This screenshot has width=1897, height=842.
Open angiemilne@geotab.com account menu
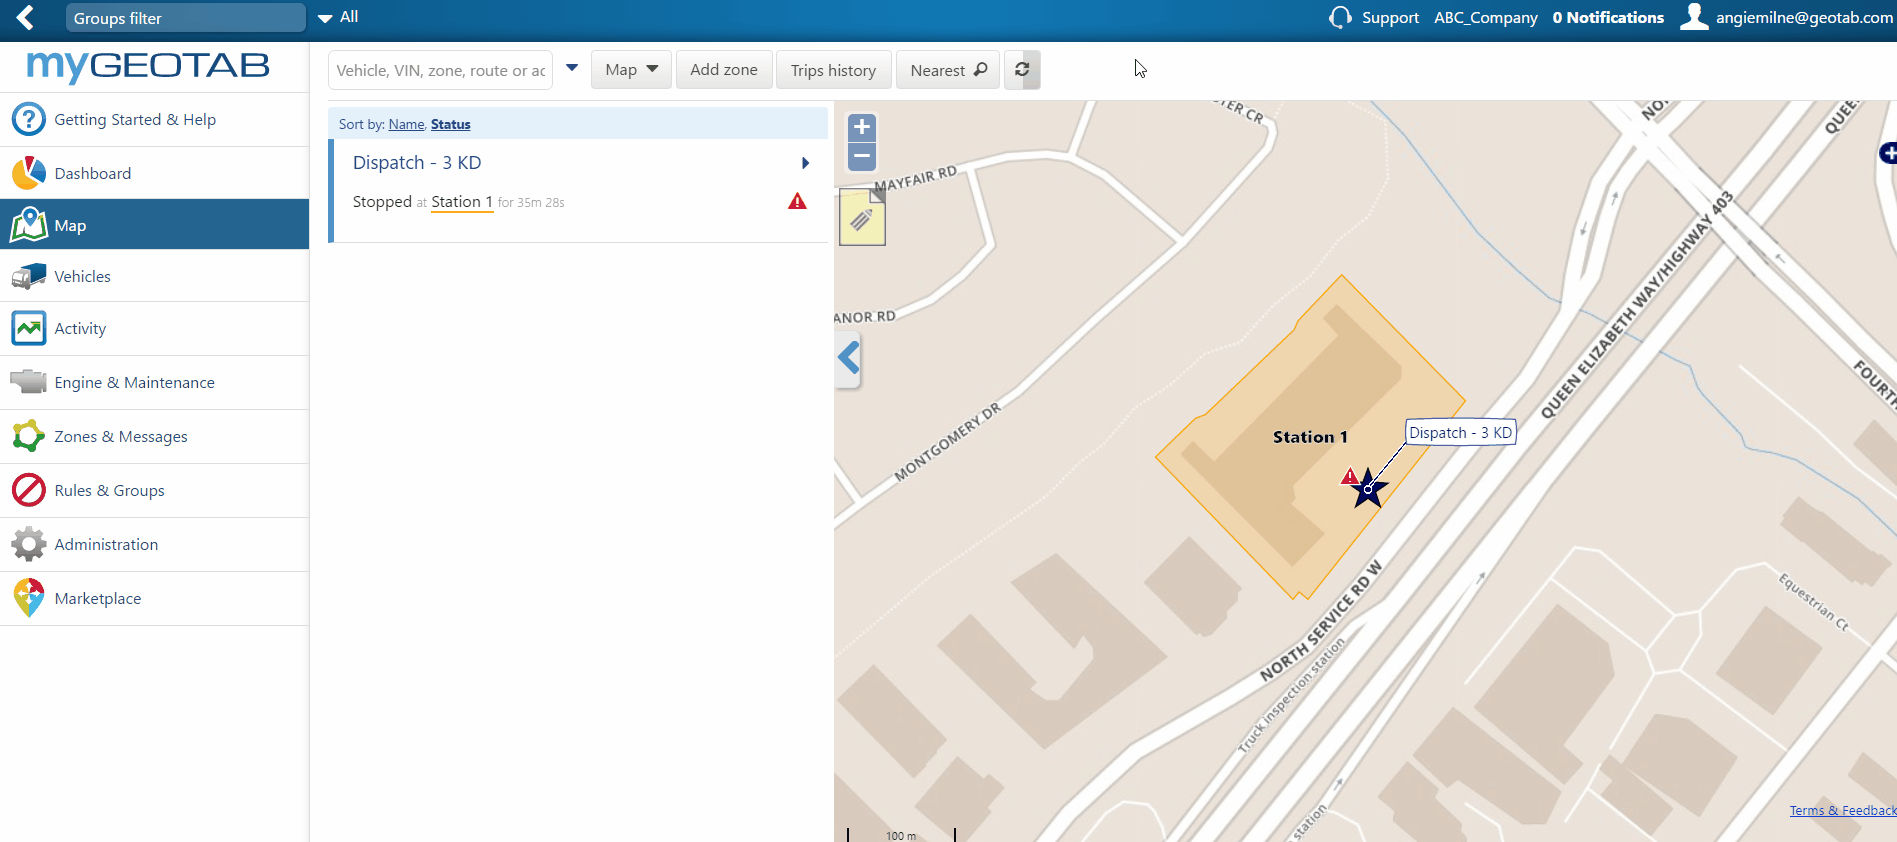click(x=1803, y=18)
